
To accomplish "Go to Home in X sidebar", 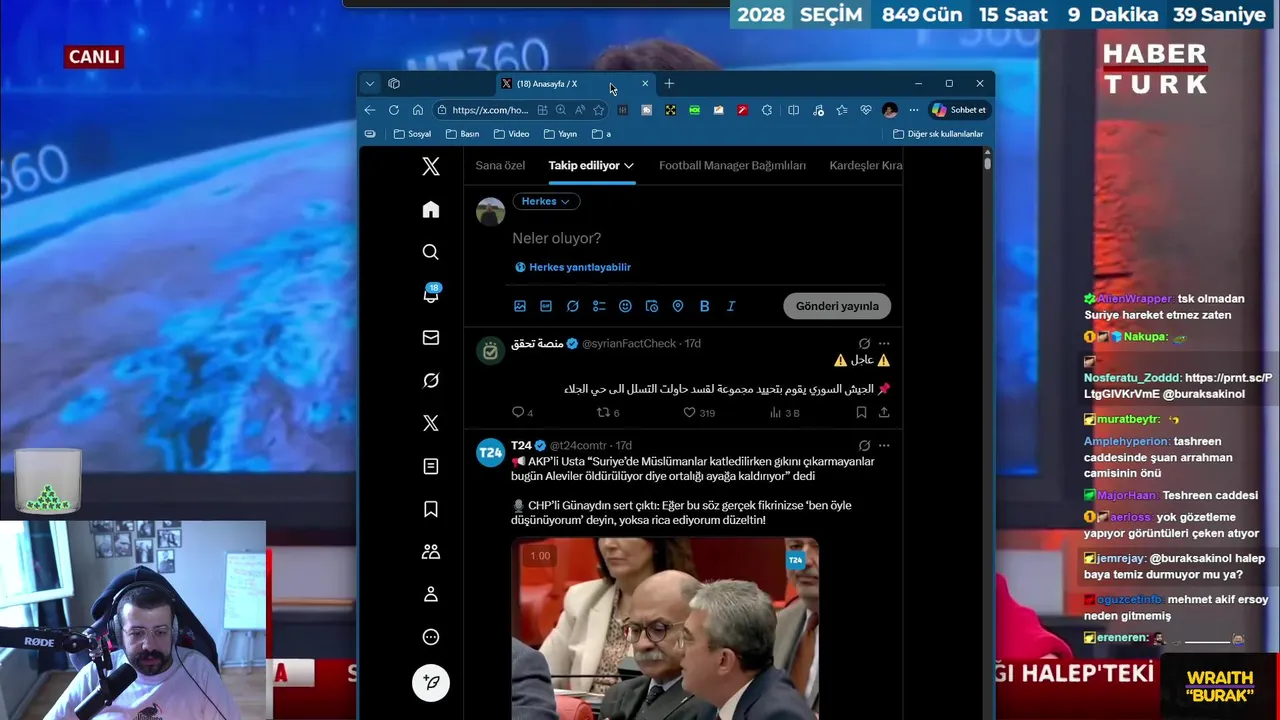I will tap(431, 209).
